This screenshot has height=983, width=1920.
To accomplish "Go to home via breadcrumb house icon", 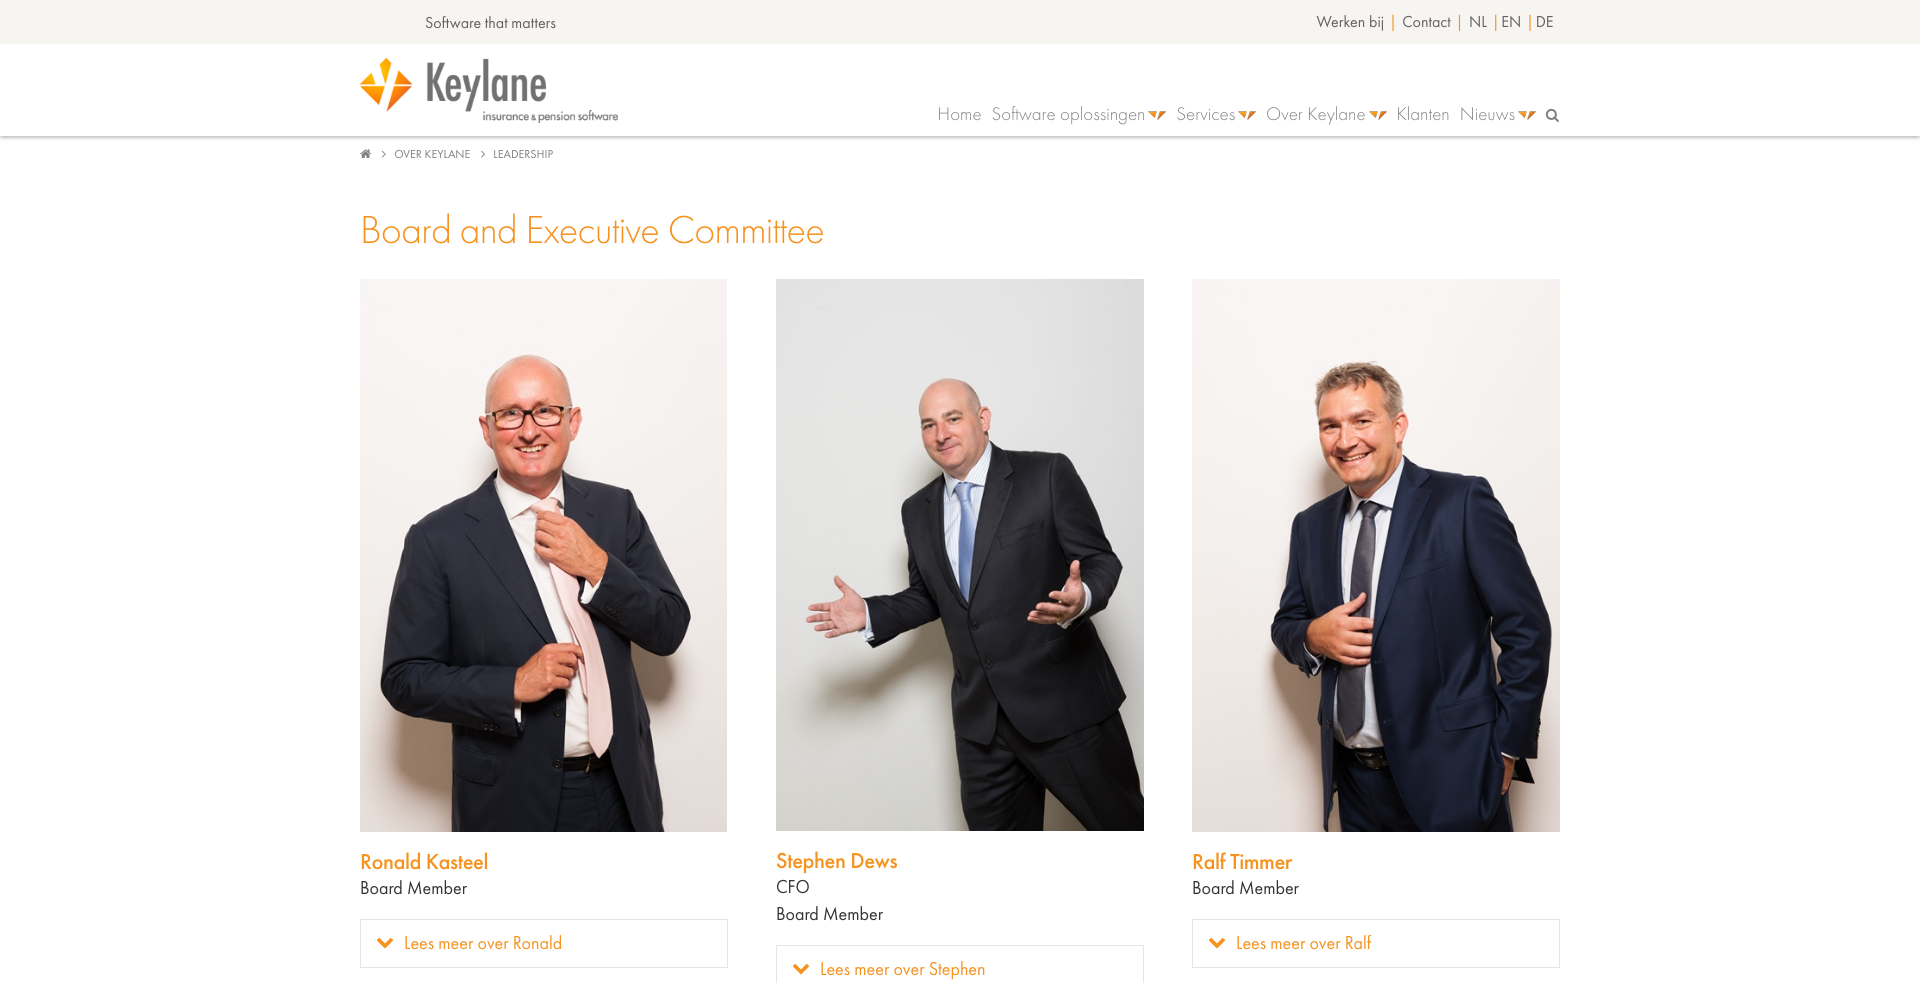I will [366, 154].
